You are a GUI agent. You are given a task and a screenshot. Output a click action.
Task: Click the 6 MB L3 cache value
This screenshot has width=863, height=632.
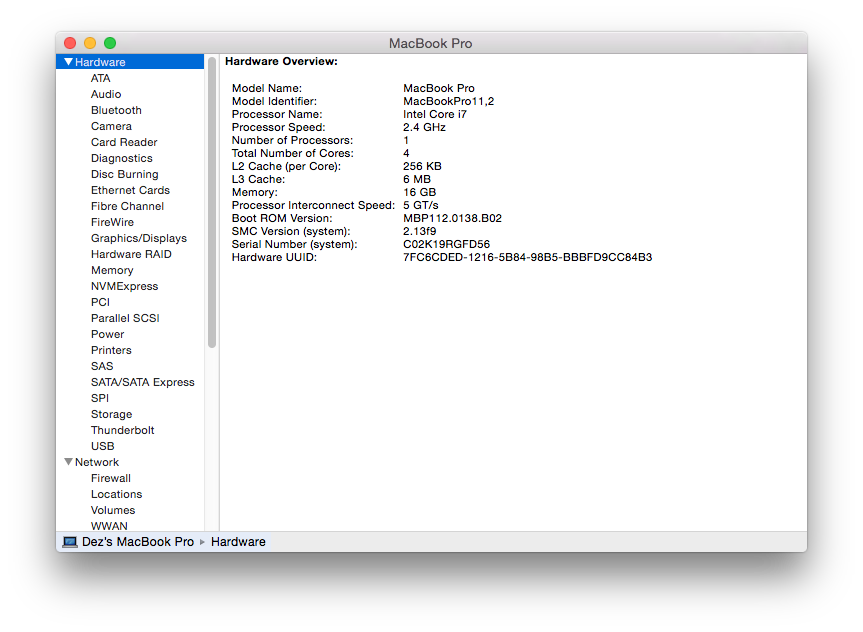pyautogui.click(x=417, y=179)
